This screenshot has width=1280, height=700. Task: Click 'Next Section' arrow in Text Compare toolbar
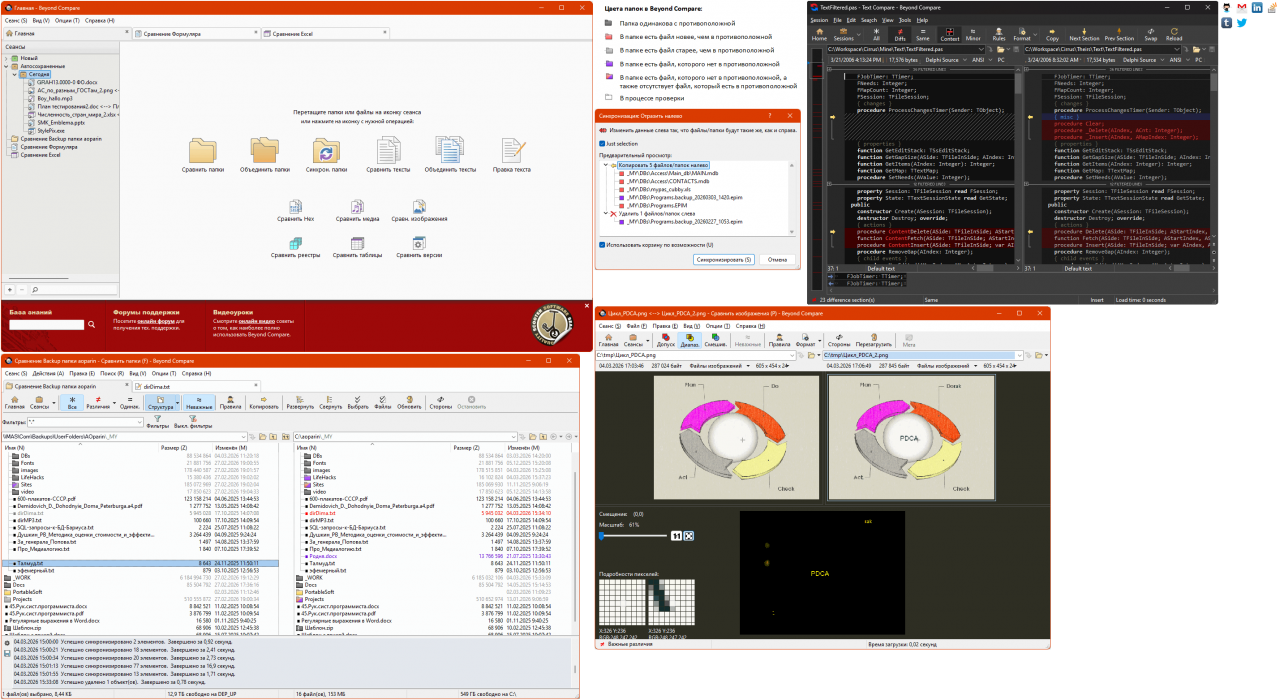click(x=1083, y=33)
